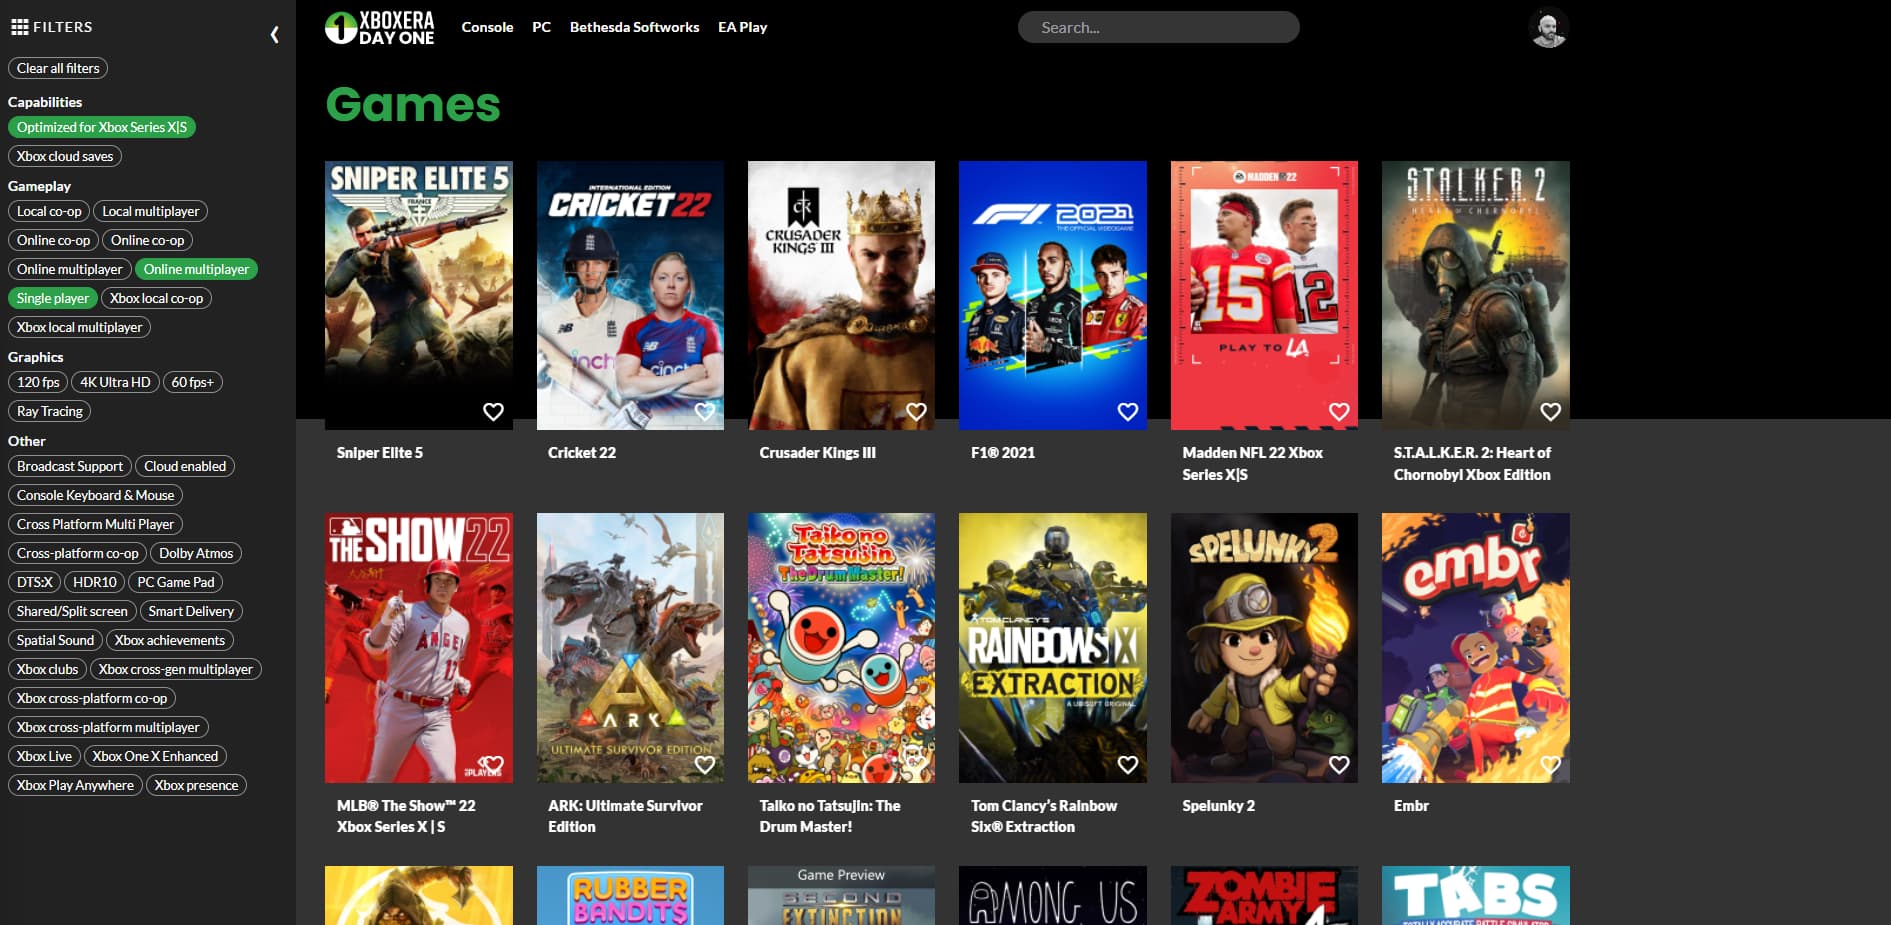Open the PC menu in the header

[x=541, y=27]
